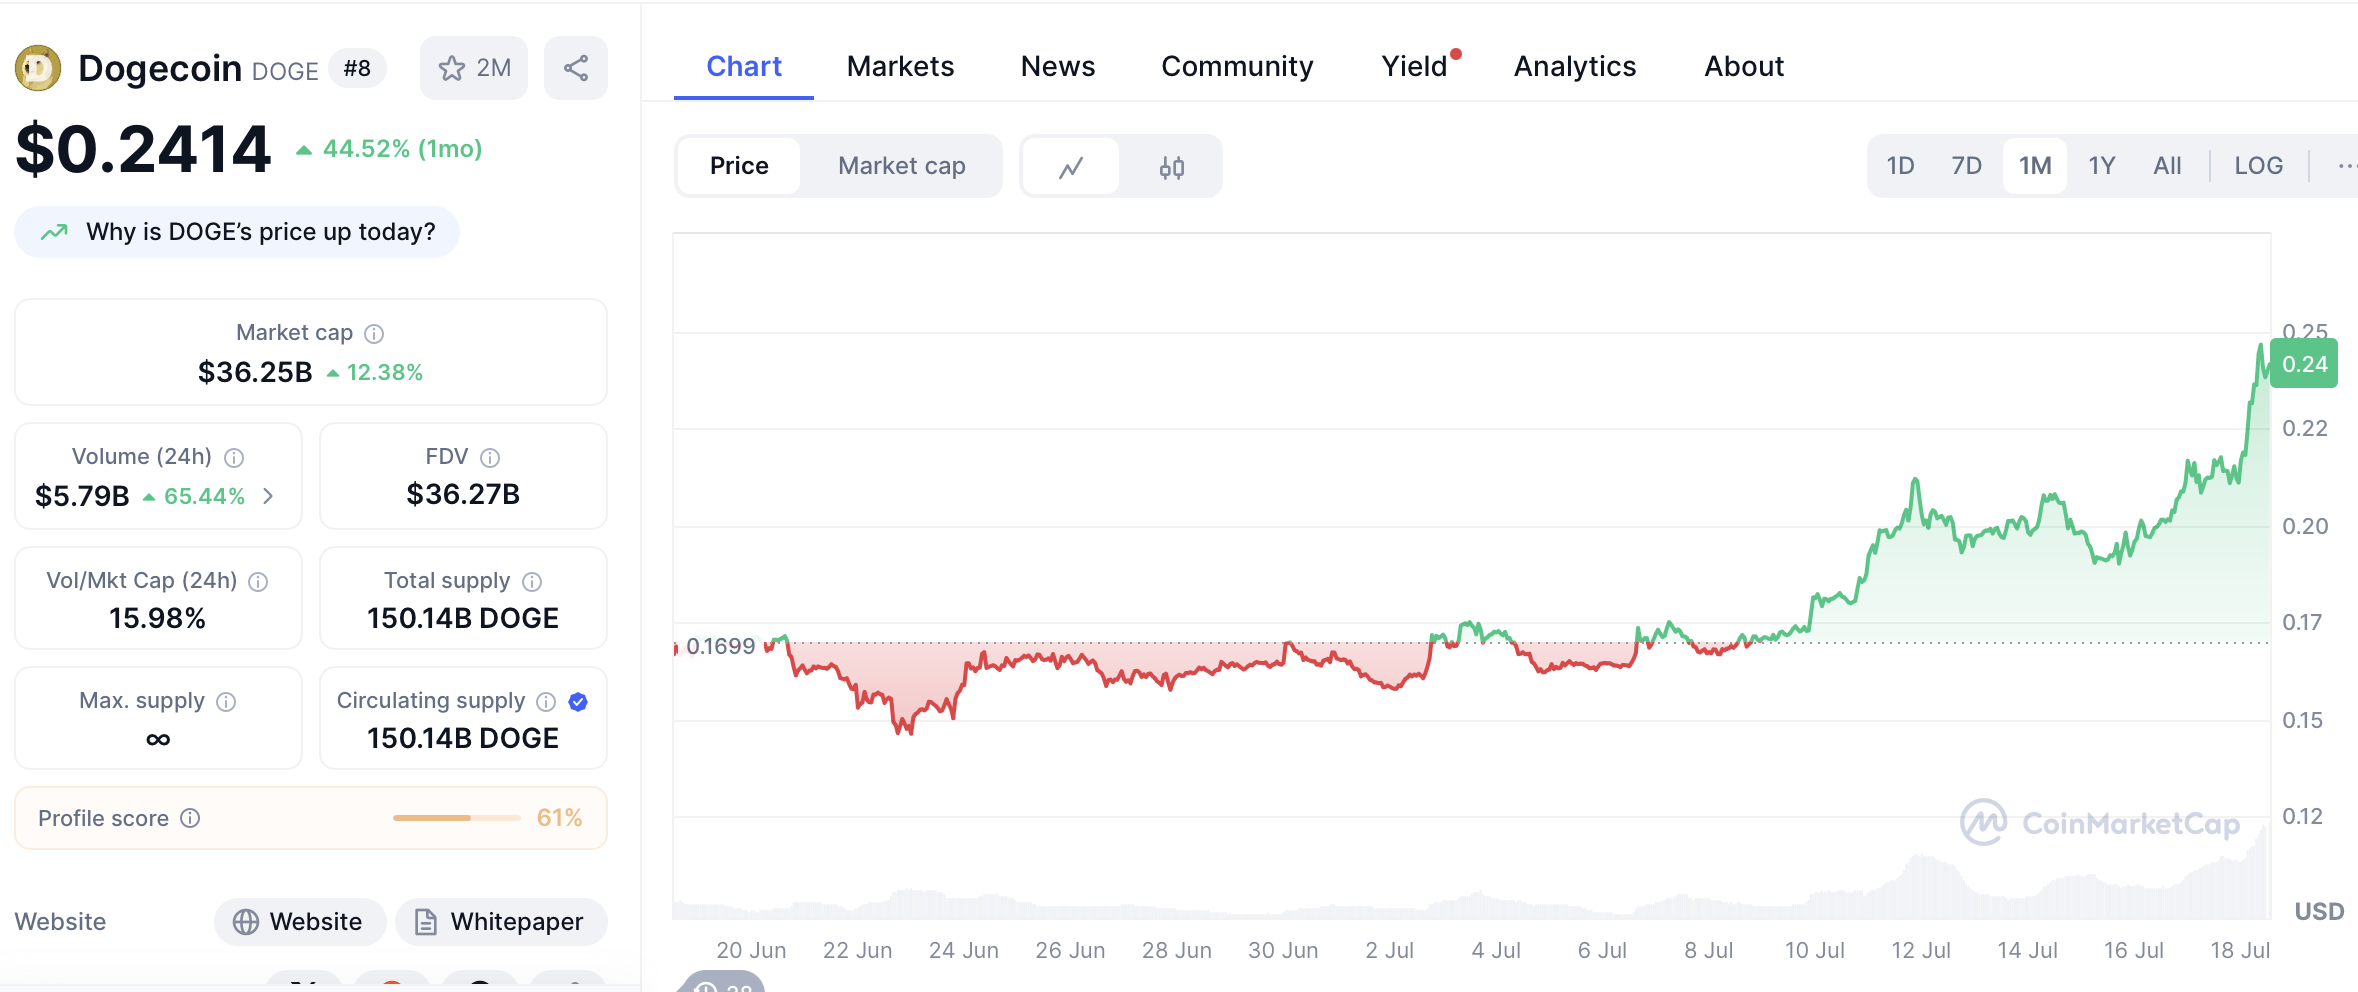The height and width of the screenshot is (992, 2358).
Task: Open the Markets tab
Action: (900, 66)
